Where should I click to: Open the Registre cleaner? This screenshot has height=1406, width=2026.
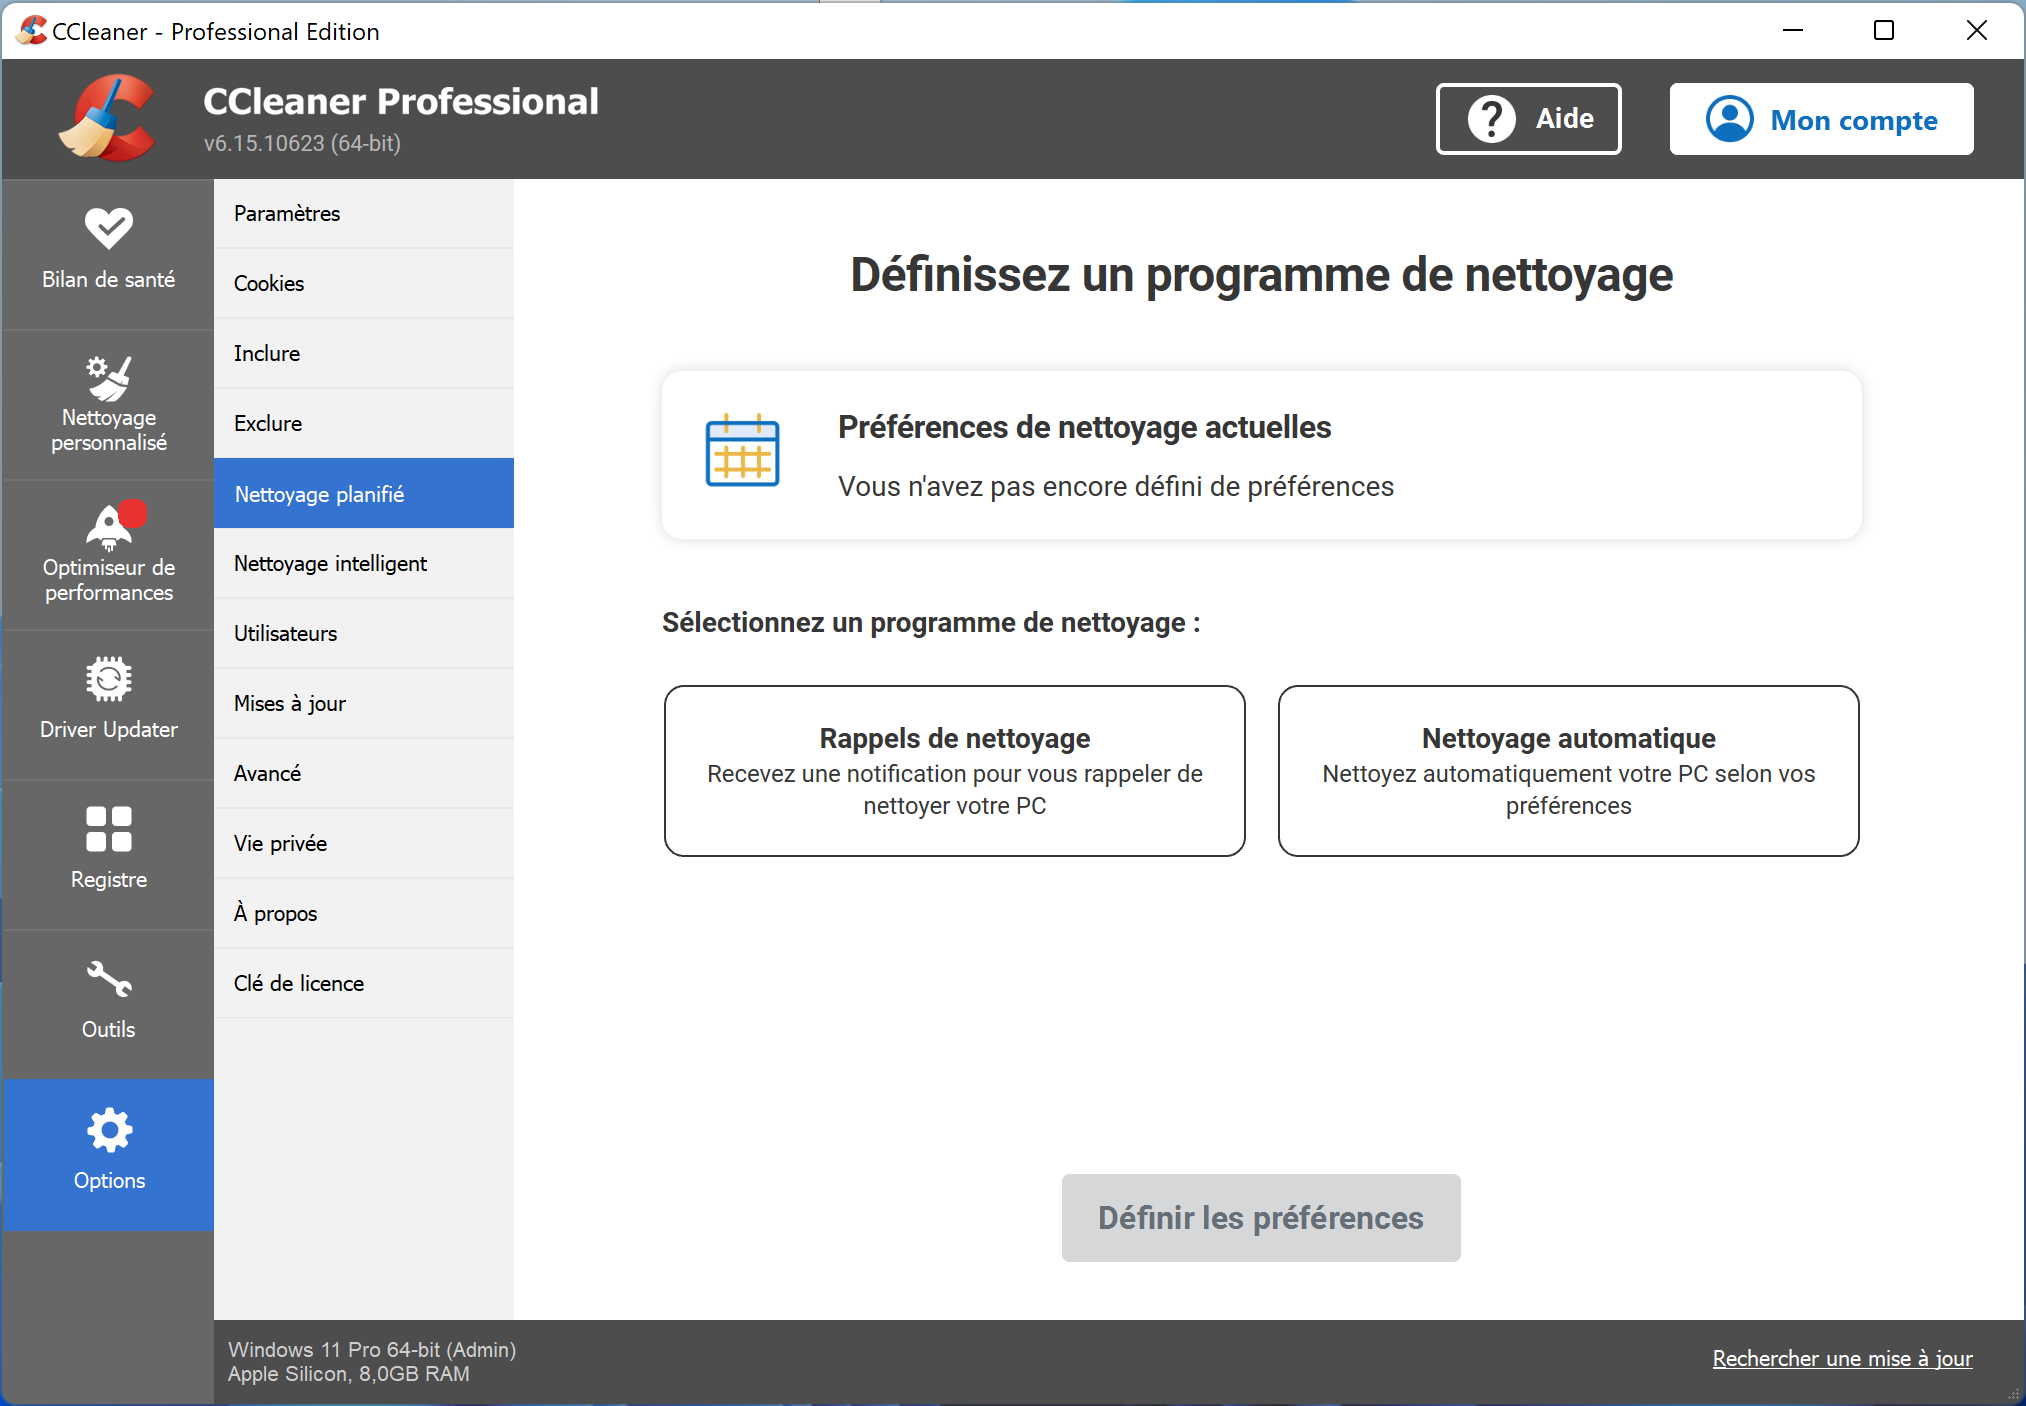coord(107,850)
